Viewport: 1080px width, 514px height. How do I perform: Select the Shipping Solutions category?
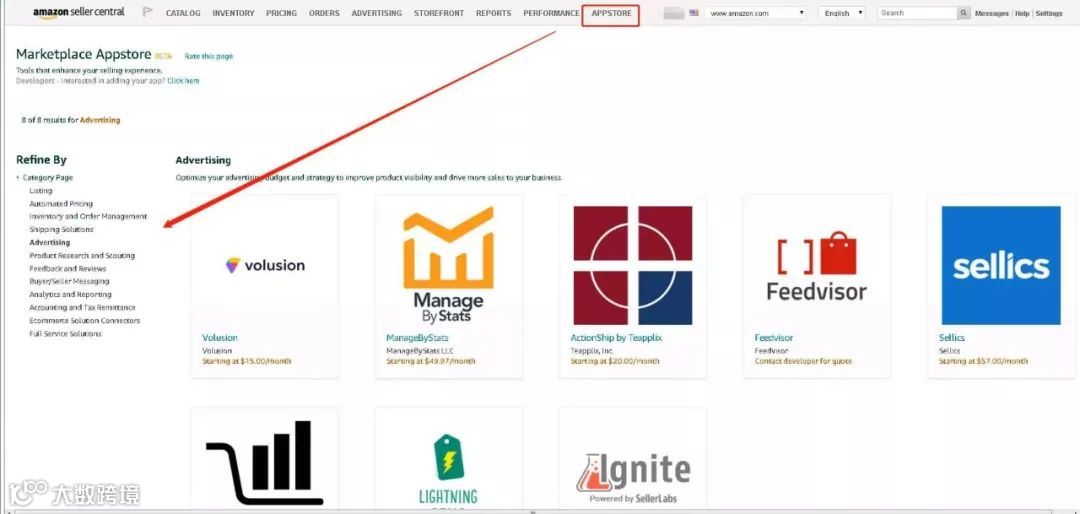(61, 229)
